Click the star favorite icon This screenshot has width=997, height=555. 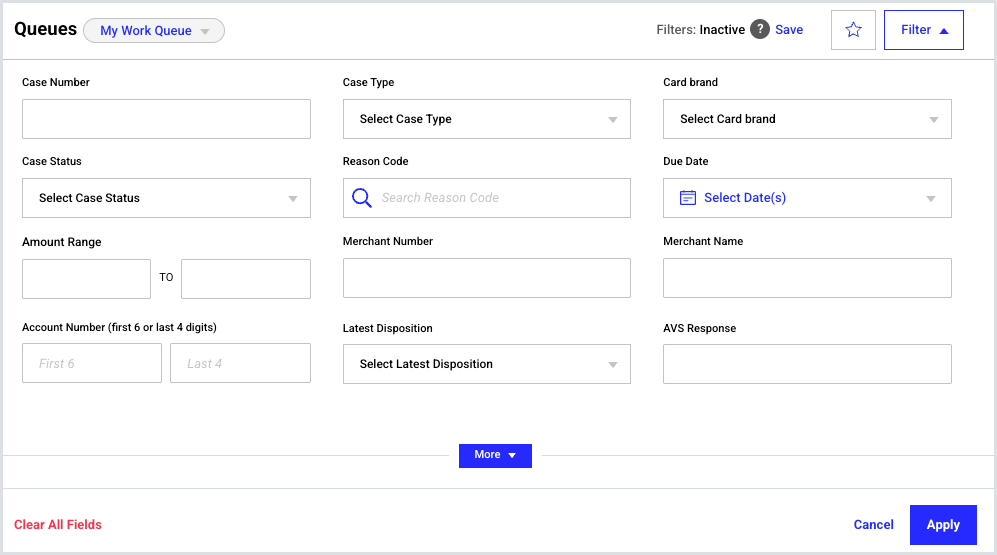tap(853, 30)
